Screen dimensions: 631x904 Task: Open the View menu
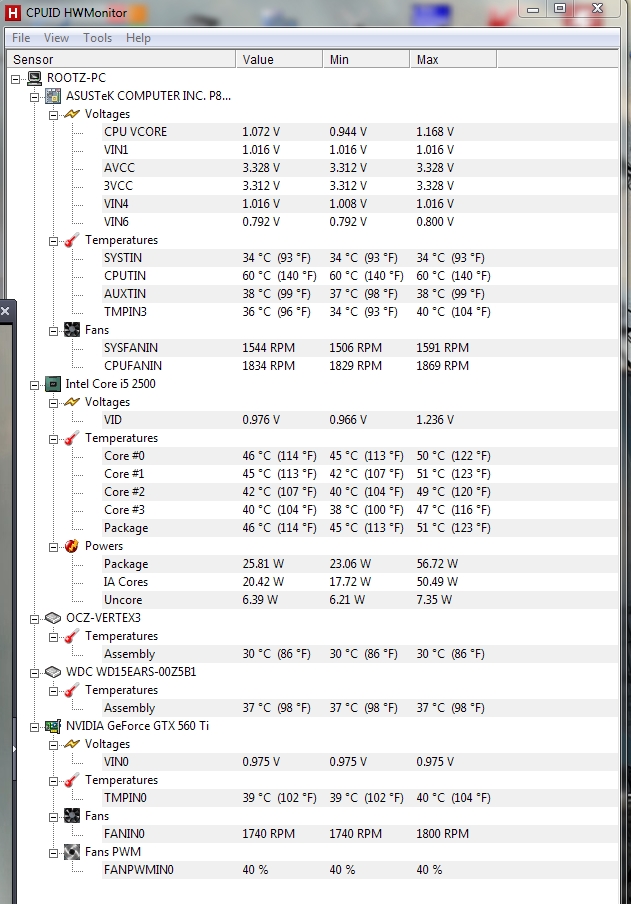pos(56,38)
